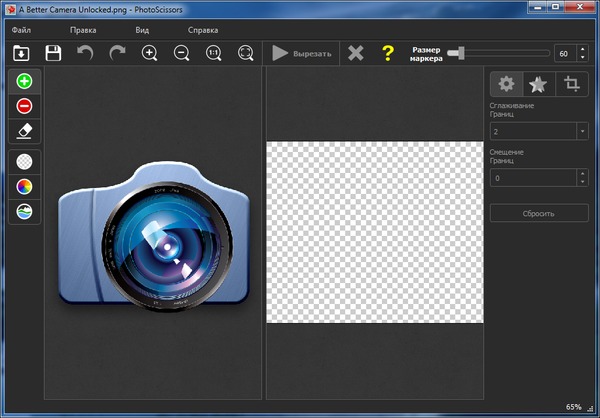Select the green foreground marker tool
The height and width of the screenshot is (418, 600).
click(x=25, y=81)
